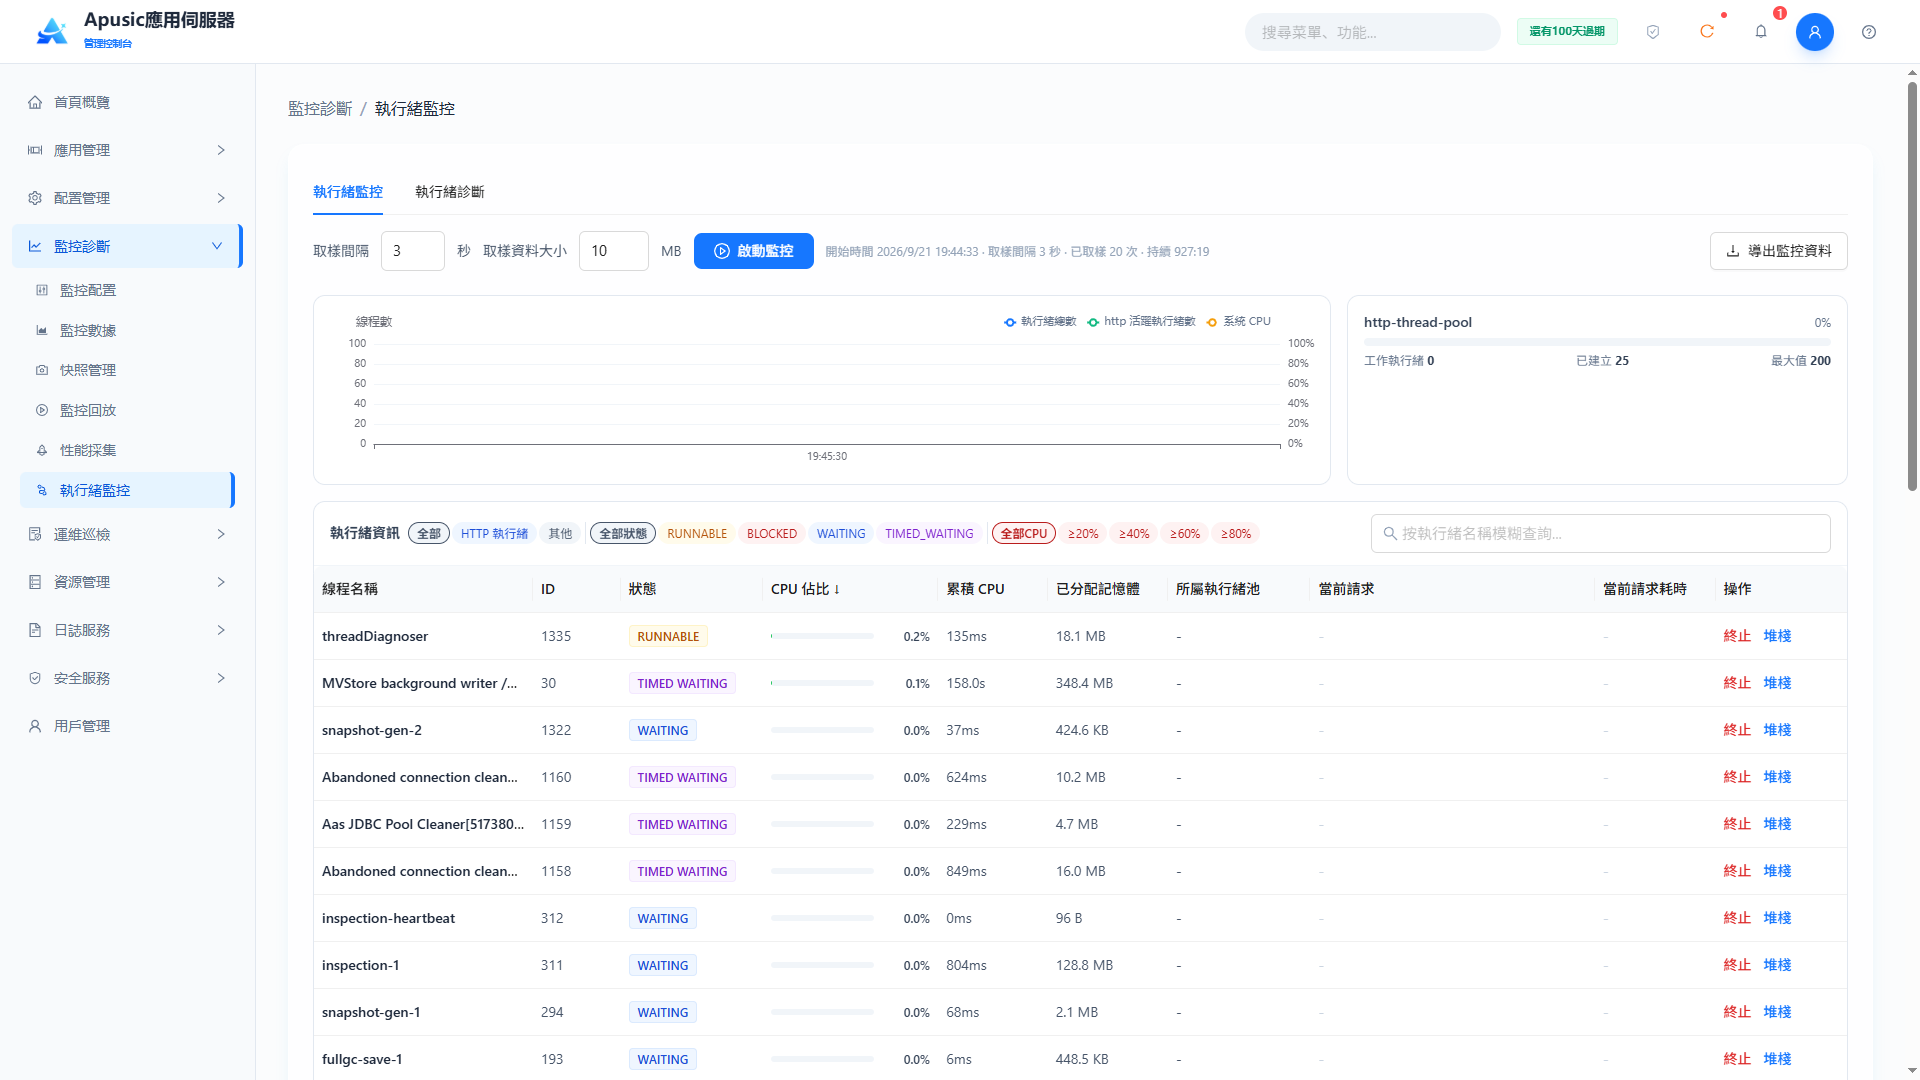1920x1080 pixels.
Task: Click the 安全服務 shield icon in sidebar
Action: click(35, 678)
